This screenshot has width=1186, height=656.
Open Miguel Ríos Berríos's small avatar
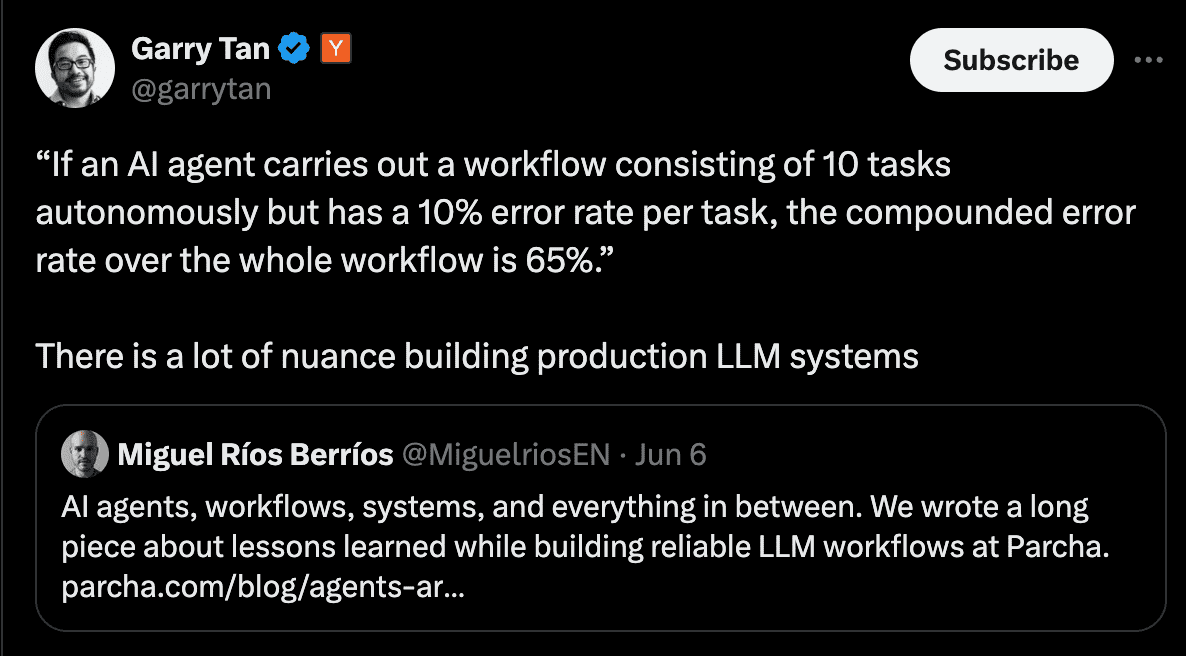(x=84, y=455)
